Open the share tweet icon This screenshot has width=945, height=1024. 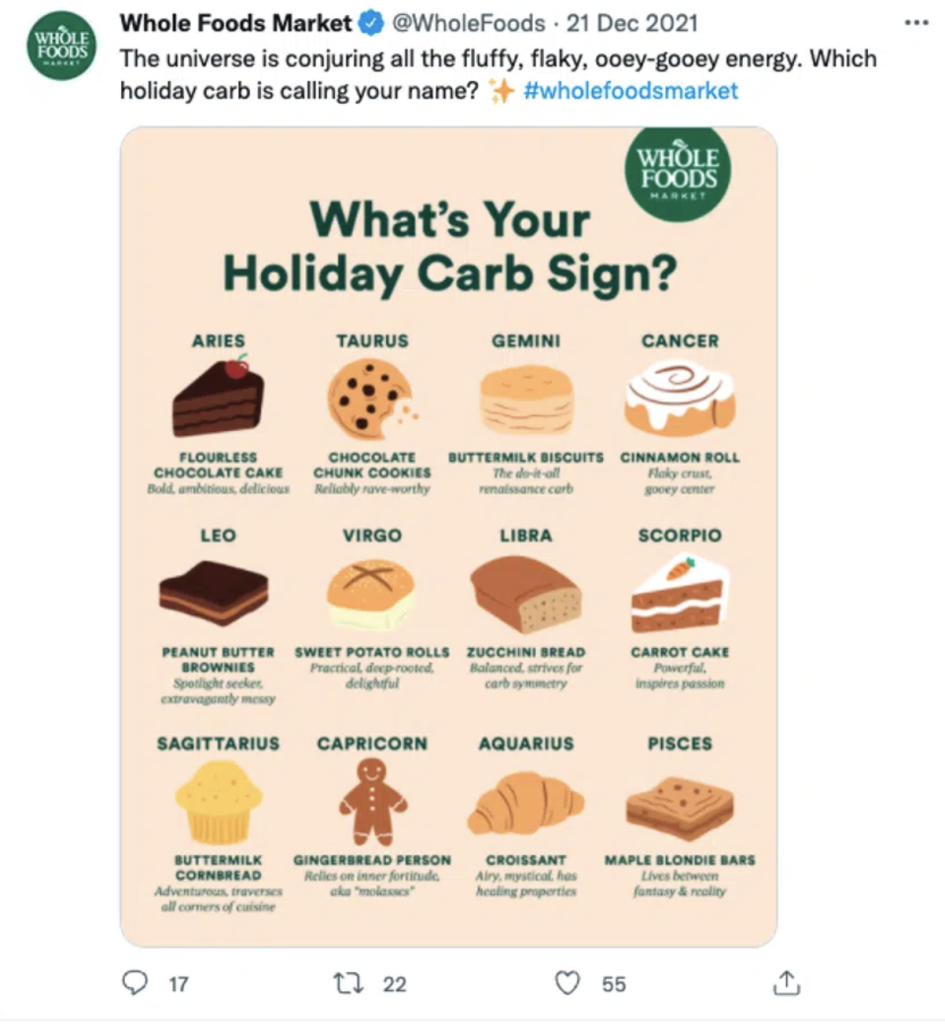(786, 982)
